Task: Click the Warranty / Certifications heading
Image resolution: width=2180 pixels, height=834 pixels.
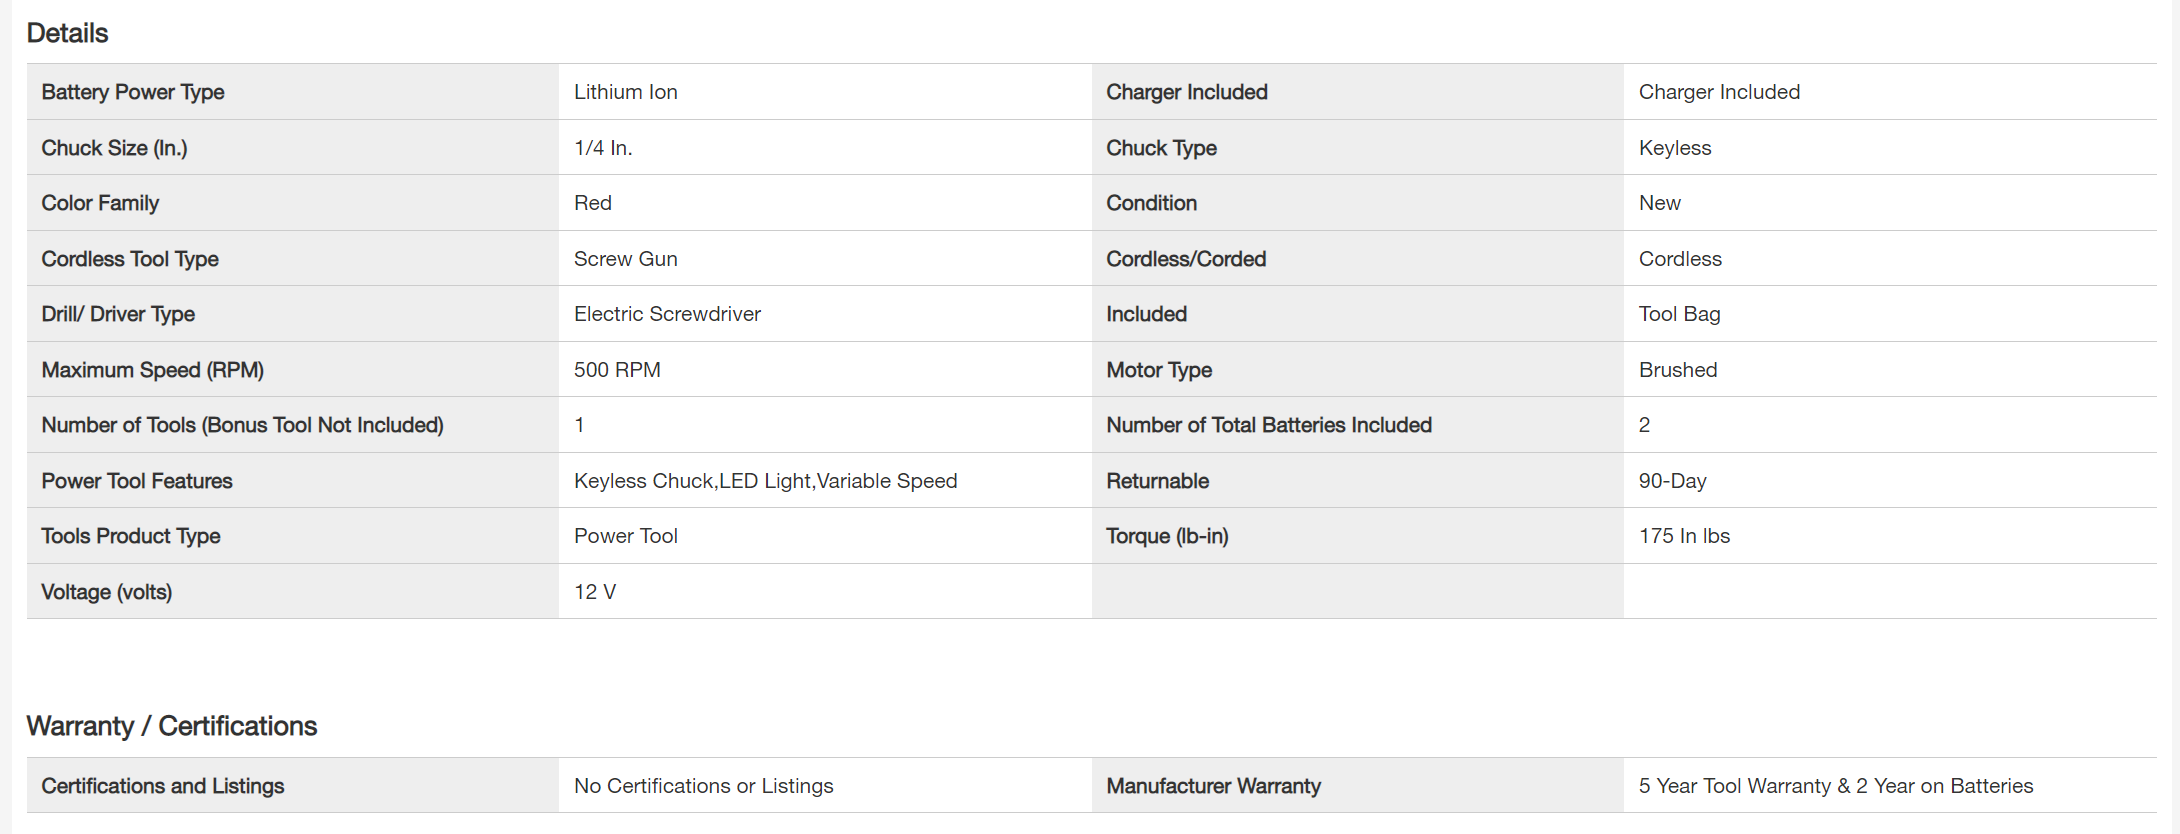Action: (x=171, y=726)
